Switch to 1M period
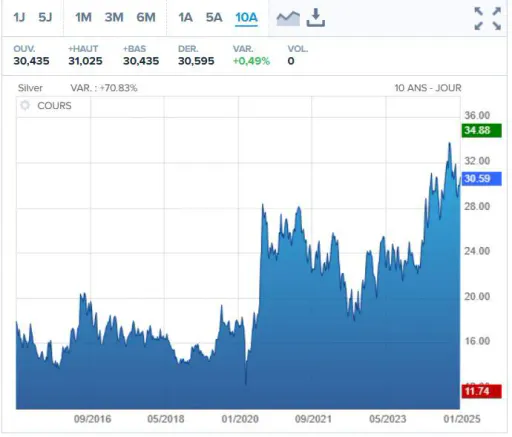 coord(83,17)
